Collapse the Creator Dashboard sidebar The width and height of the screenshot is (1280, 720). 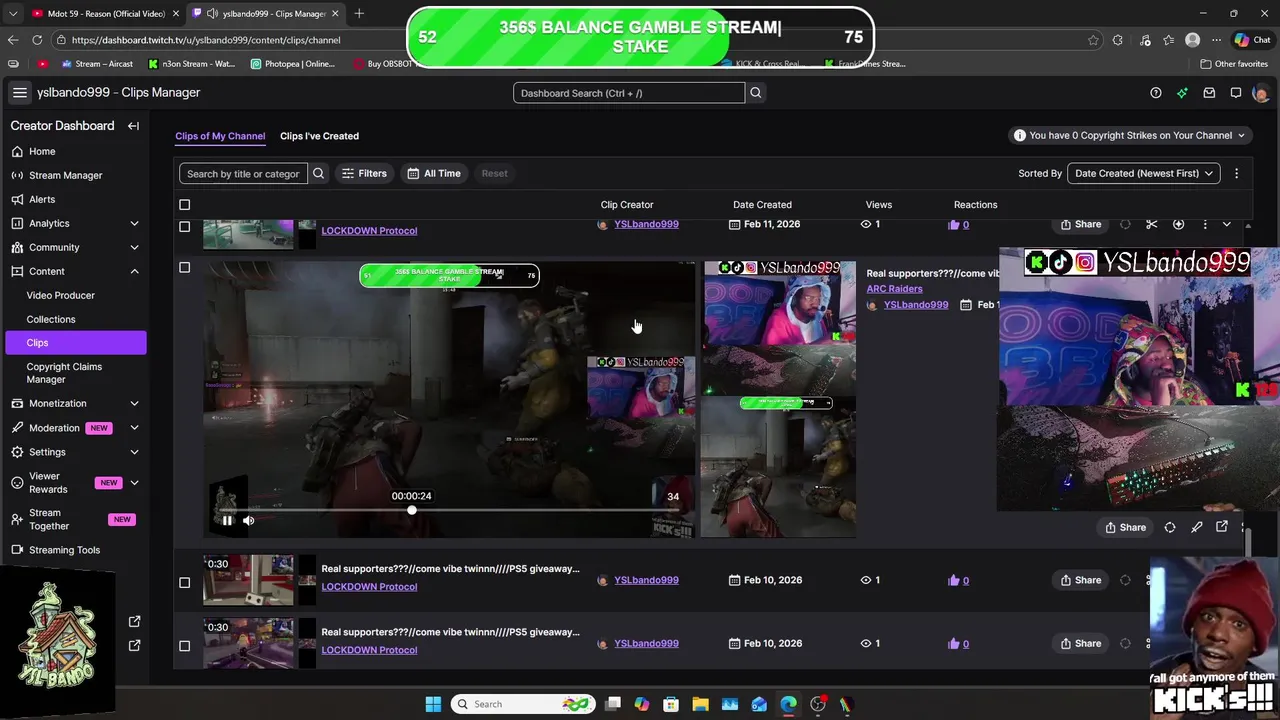pos(133,126)
